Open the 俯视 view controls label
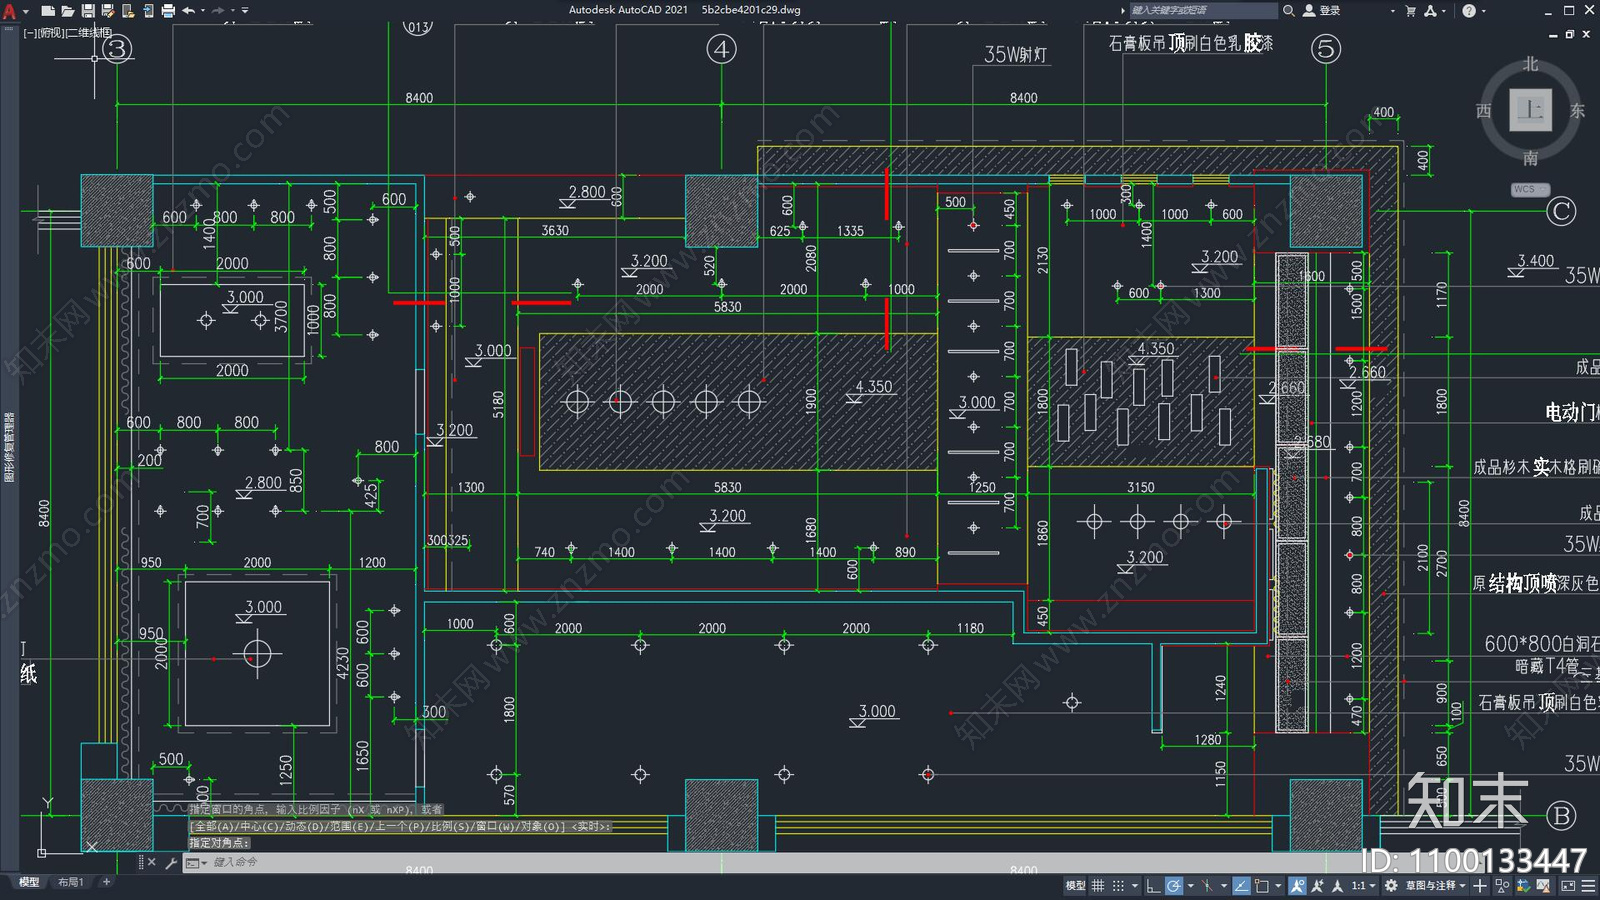This screenshot has width=1600, height=900. coord(51,33)
